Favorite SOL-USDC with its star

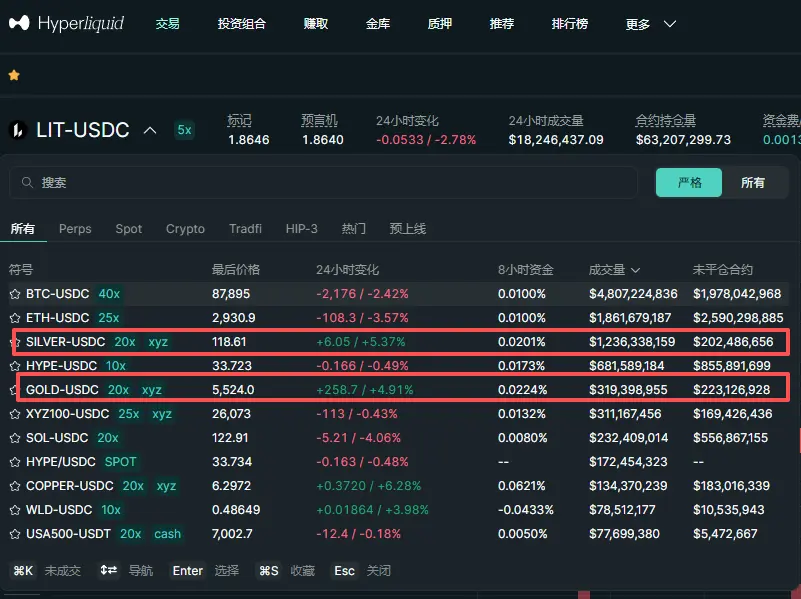pos(15,438)
